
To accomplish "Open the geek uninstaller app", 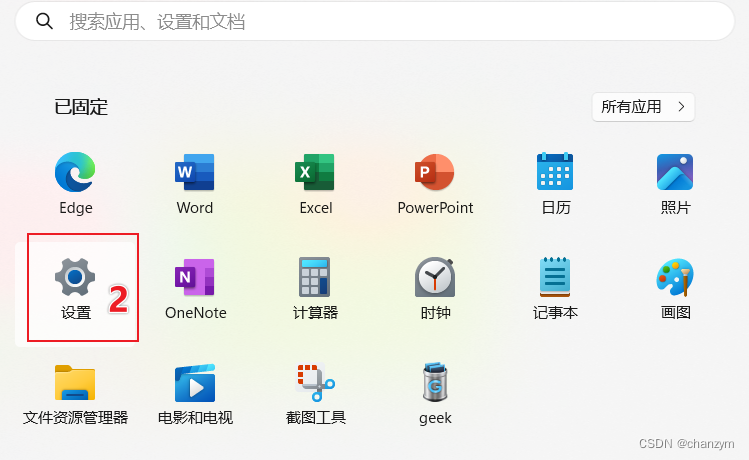I will 435,382.
